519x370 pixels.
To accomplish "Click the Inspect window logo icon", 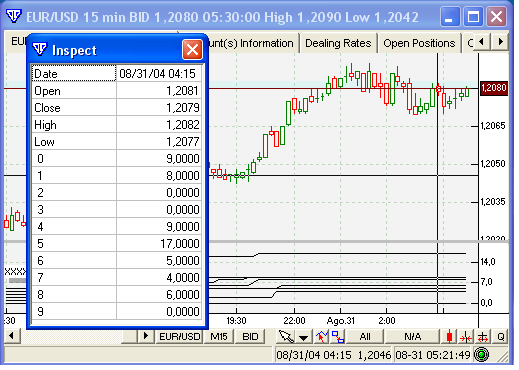I will pos(40,49).
